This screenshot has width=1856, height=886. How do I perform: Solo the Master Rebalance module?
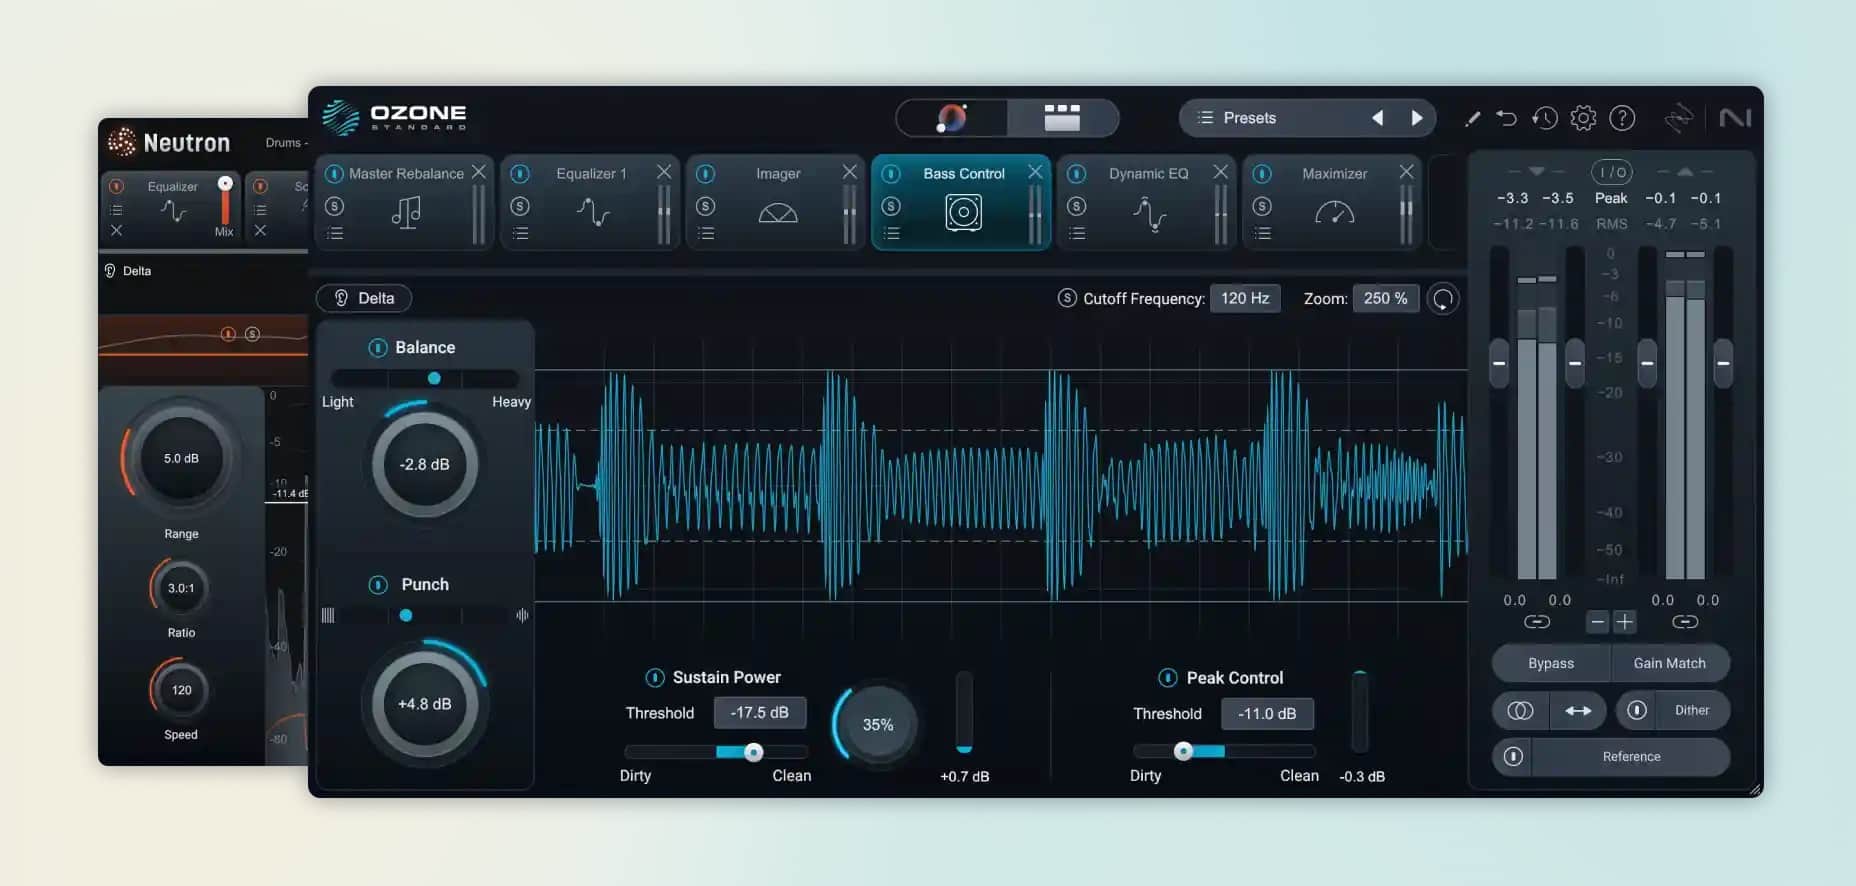(335, 206)
